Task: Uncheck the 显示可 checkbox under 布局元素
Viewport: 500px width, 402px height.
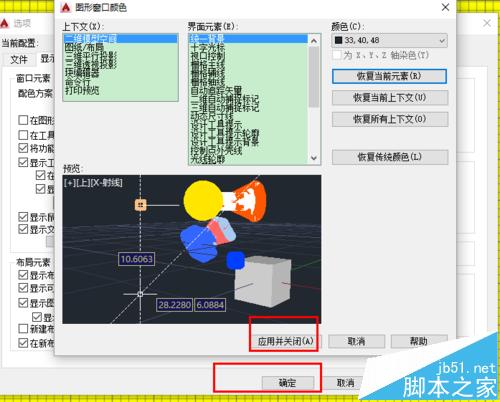Action: pos(23,288)
